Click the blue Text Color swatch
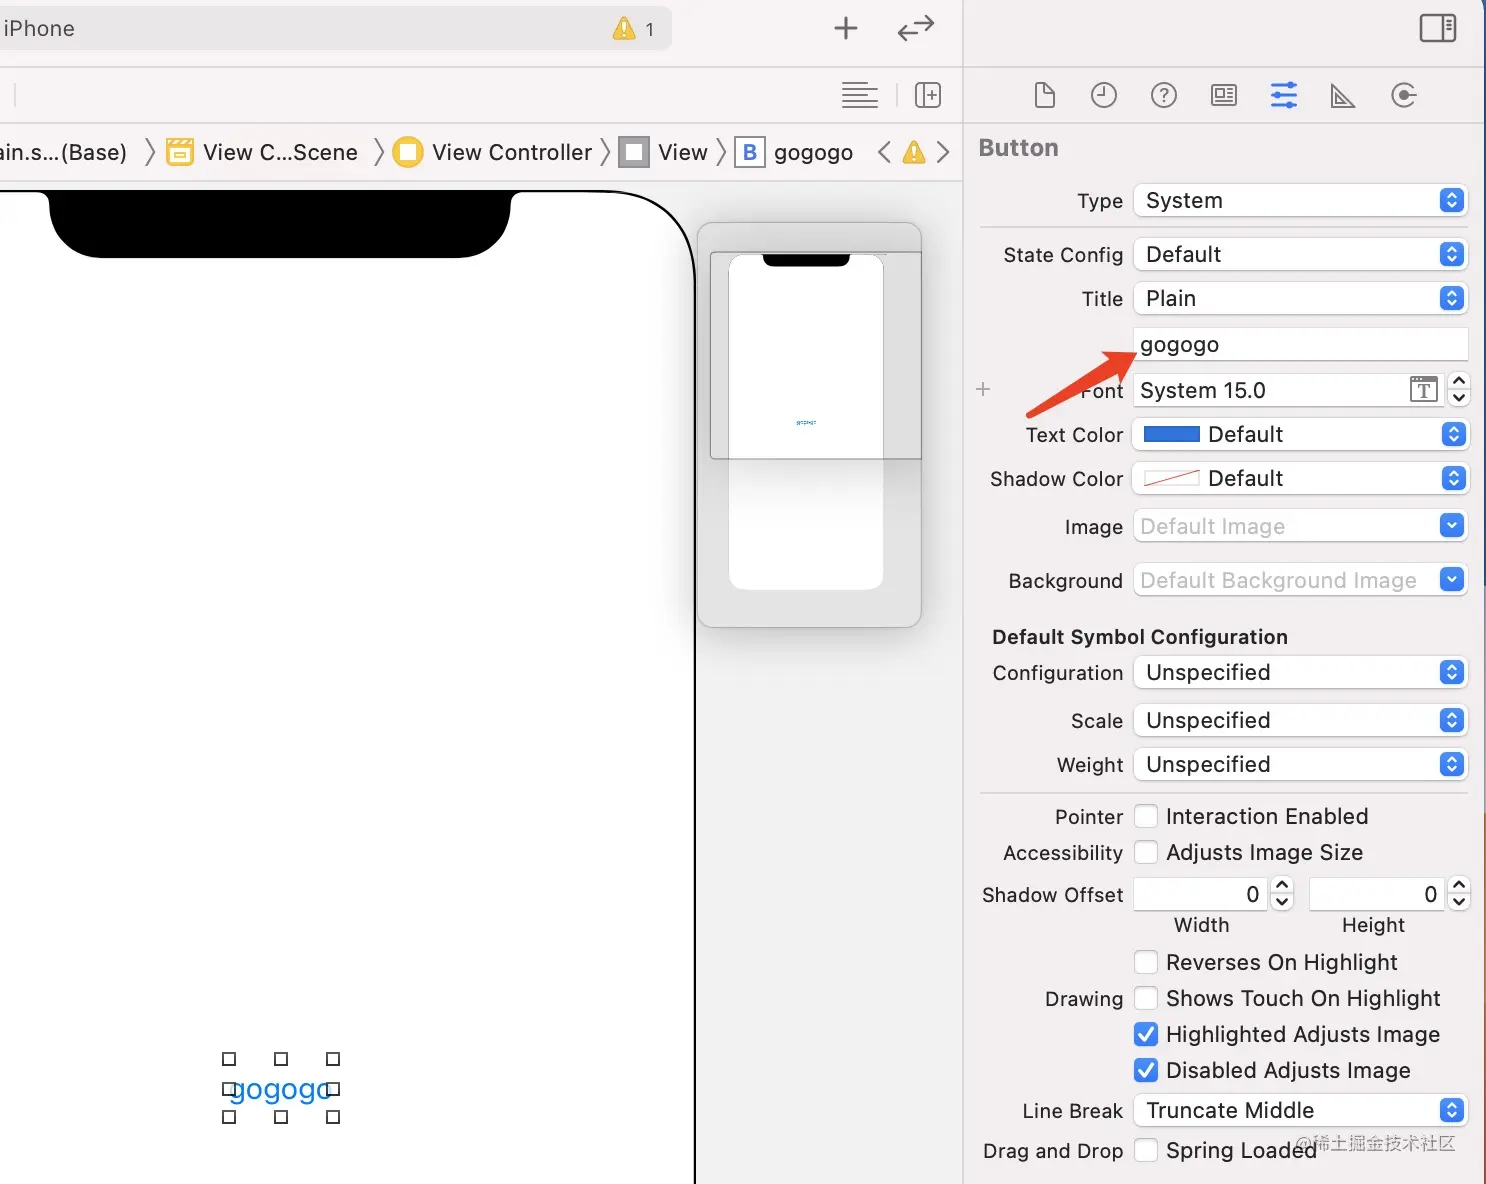1486x1184 pixels. (1171, 434)
